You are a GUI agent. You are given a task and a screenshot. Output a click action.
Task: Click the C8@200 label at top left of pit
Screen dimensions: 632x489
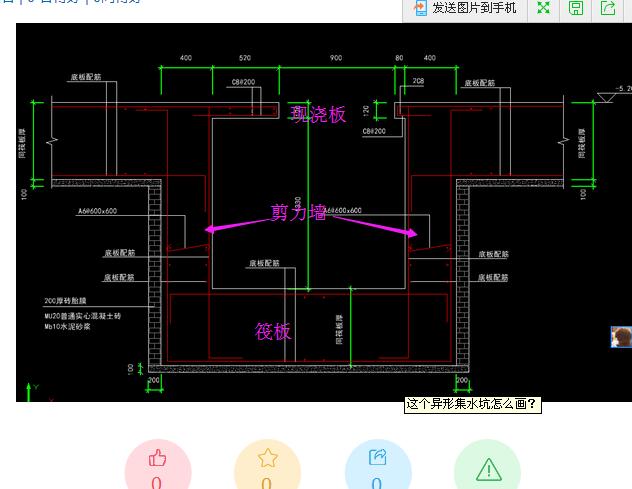click(x=243, y=82)
